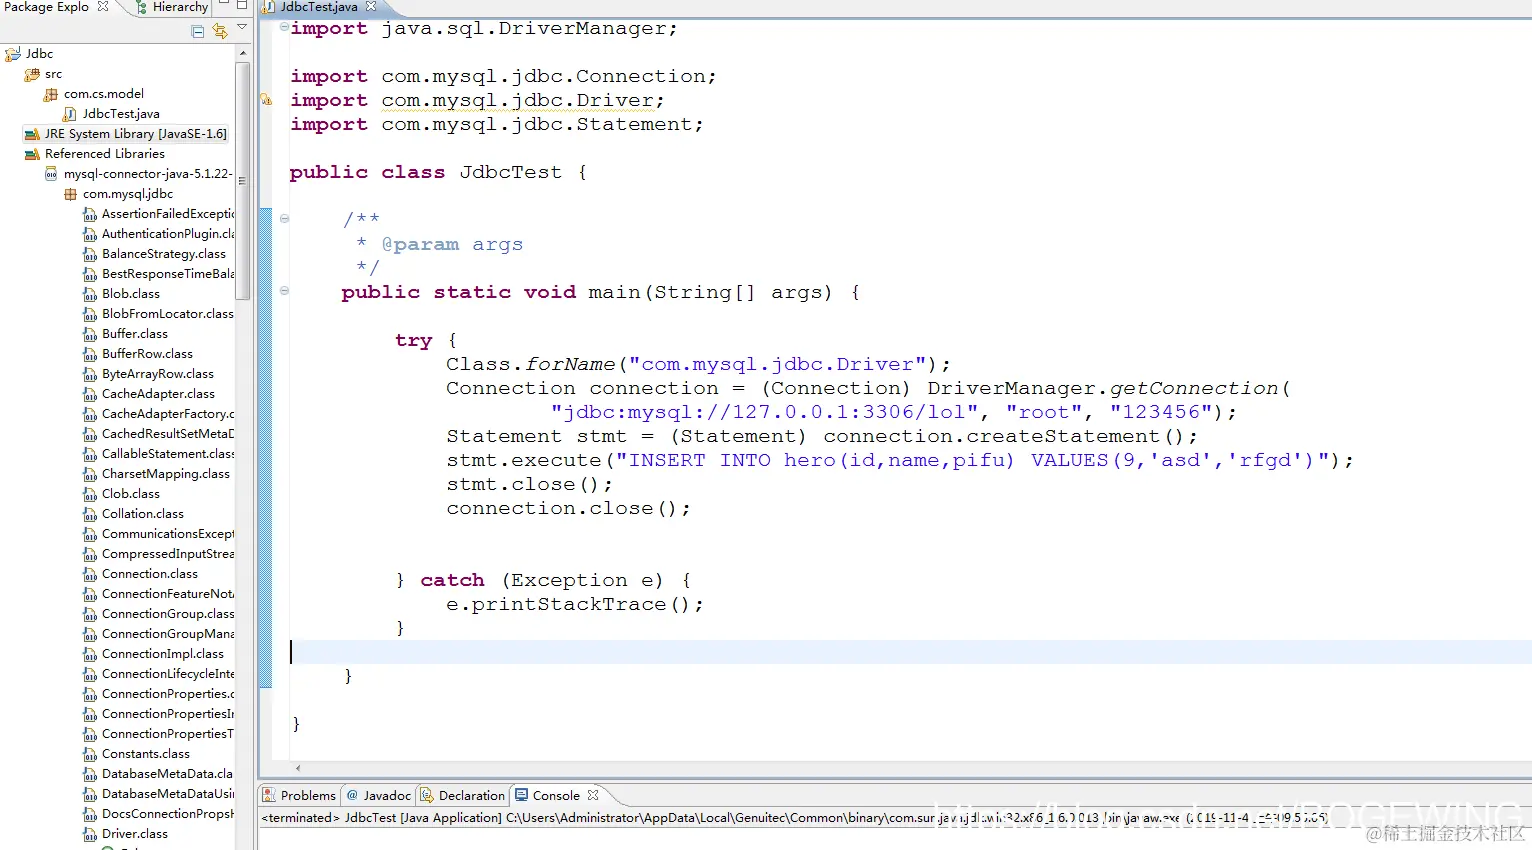Click the com.mysql.jdbc package icon
Viewport: 1532px width, 850px height.
pyautogui.click(x=70, y=194)
